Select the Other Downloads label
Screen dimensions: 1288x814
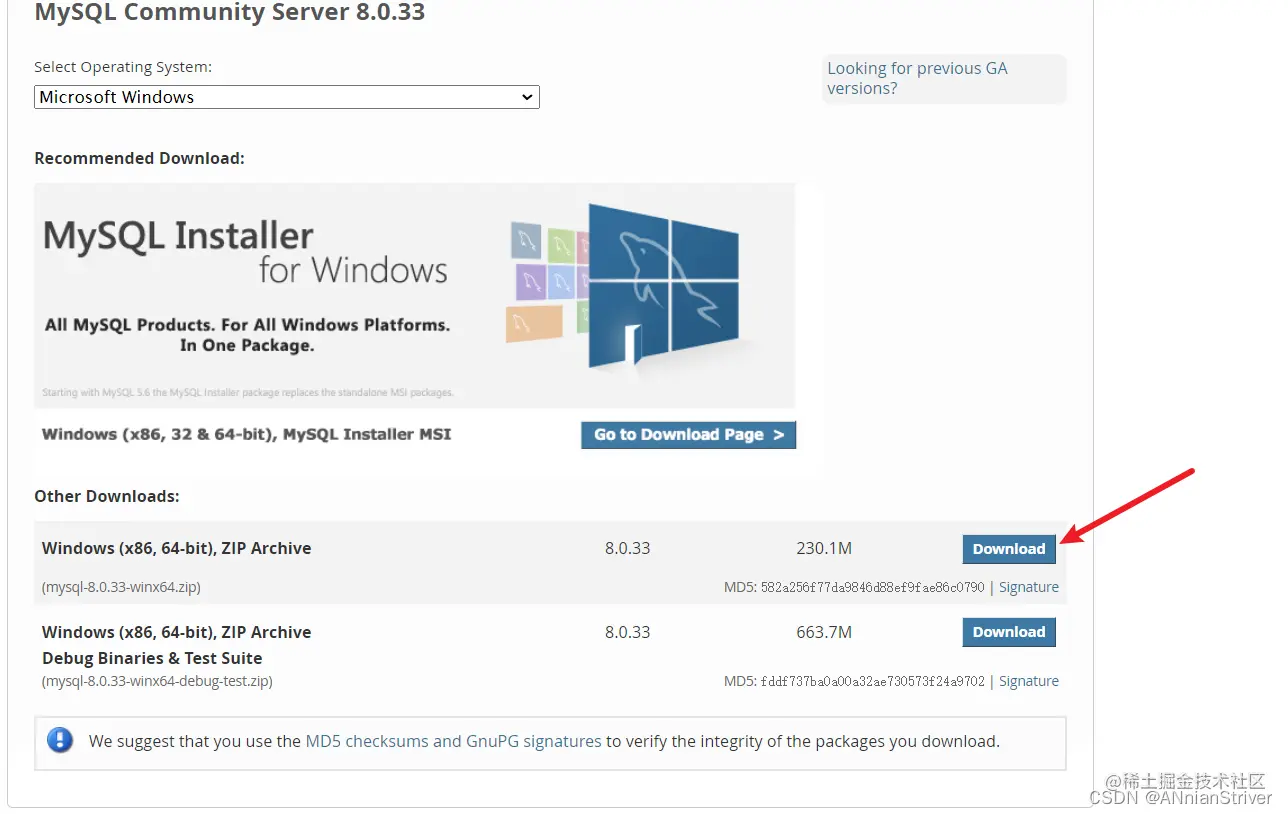point(107,496)
